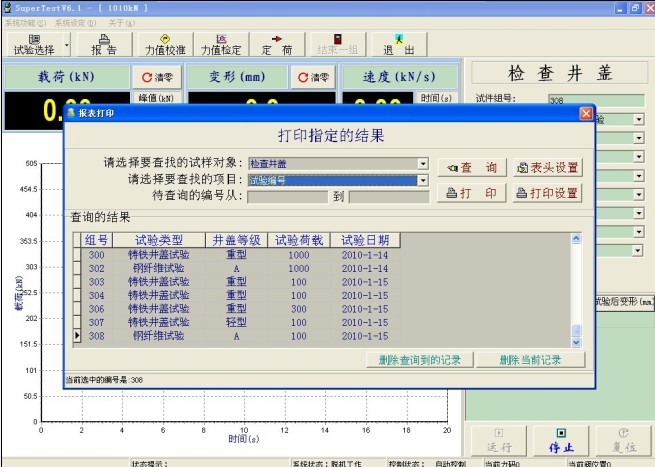Screen dimensions: 655x467
Task: Select record row 306
Action: coord(236,309)
